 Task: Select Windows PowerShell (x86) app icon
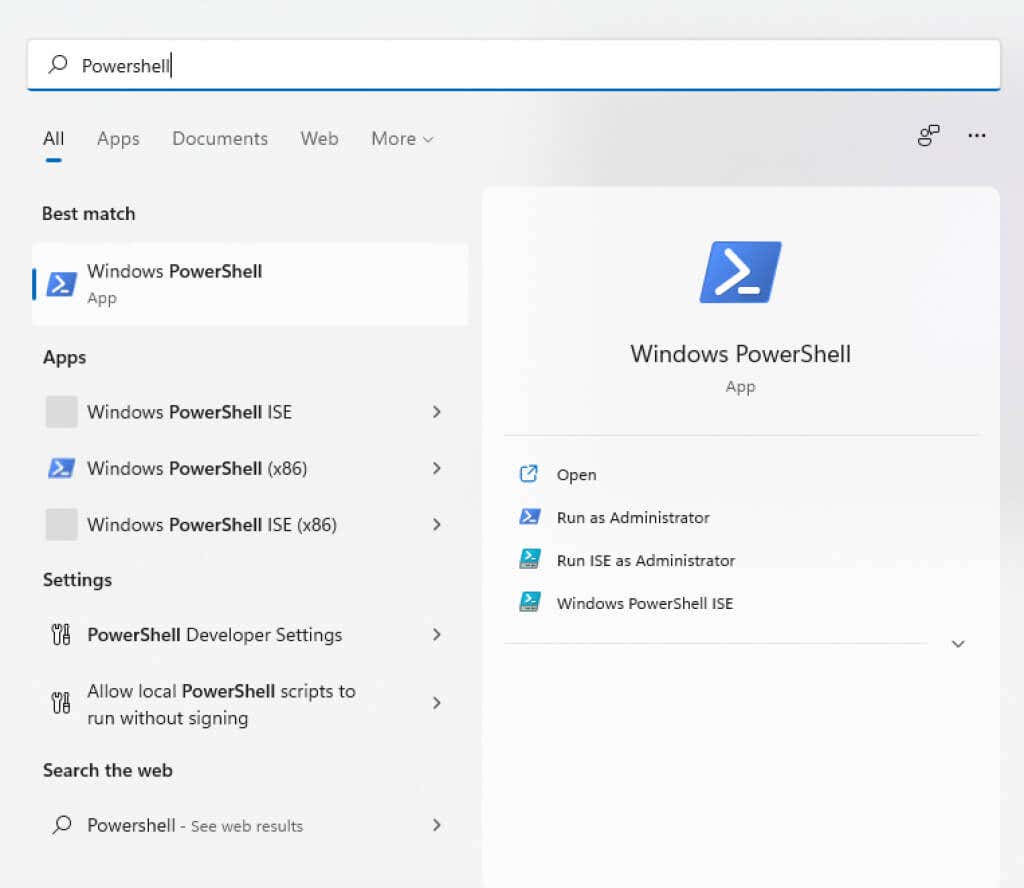click(x=61, y=468)
